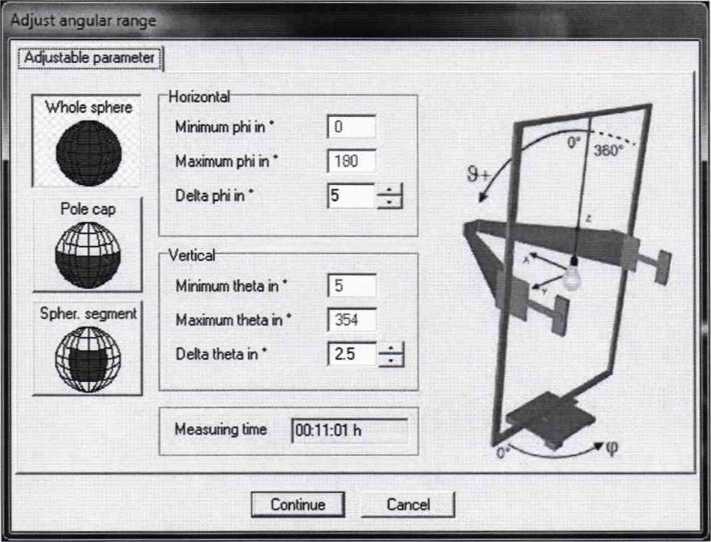
Task: Click the Minimum theta input field
Action: coord(350,285)
